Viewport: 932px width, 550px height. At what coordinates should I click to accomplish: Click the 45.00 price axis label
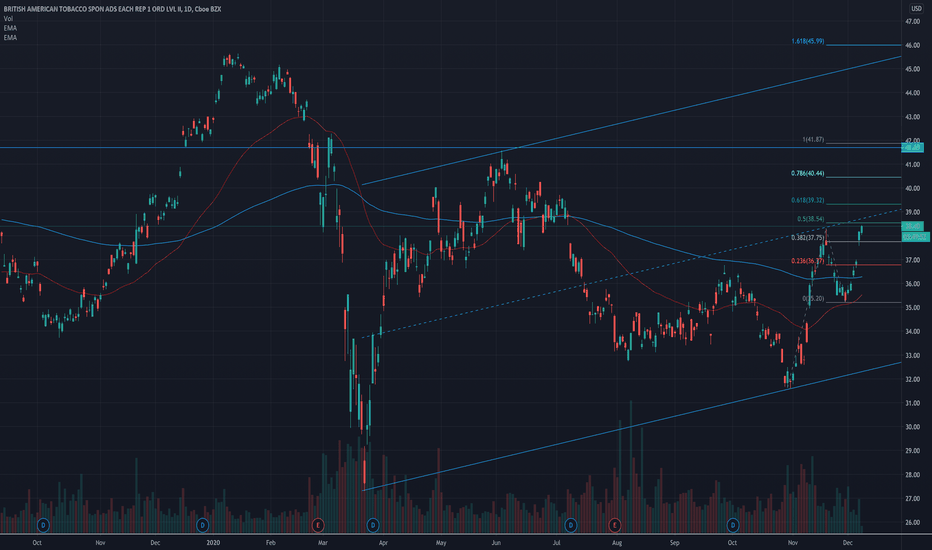click(912, 69)
